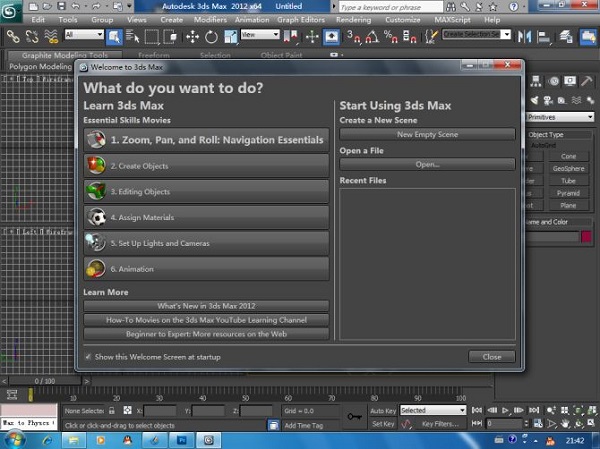600x449 pixels.
Task: Click the Add Time Tag label
Action: [x=303, y=425]
